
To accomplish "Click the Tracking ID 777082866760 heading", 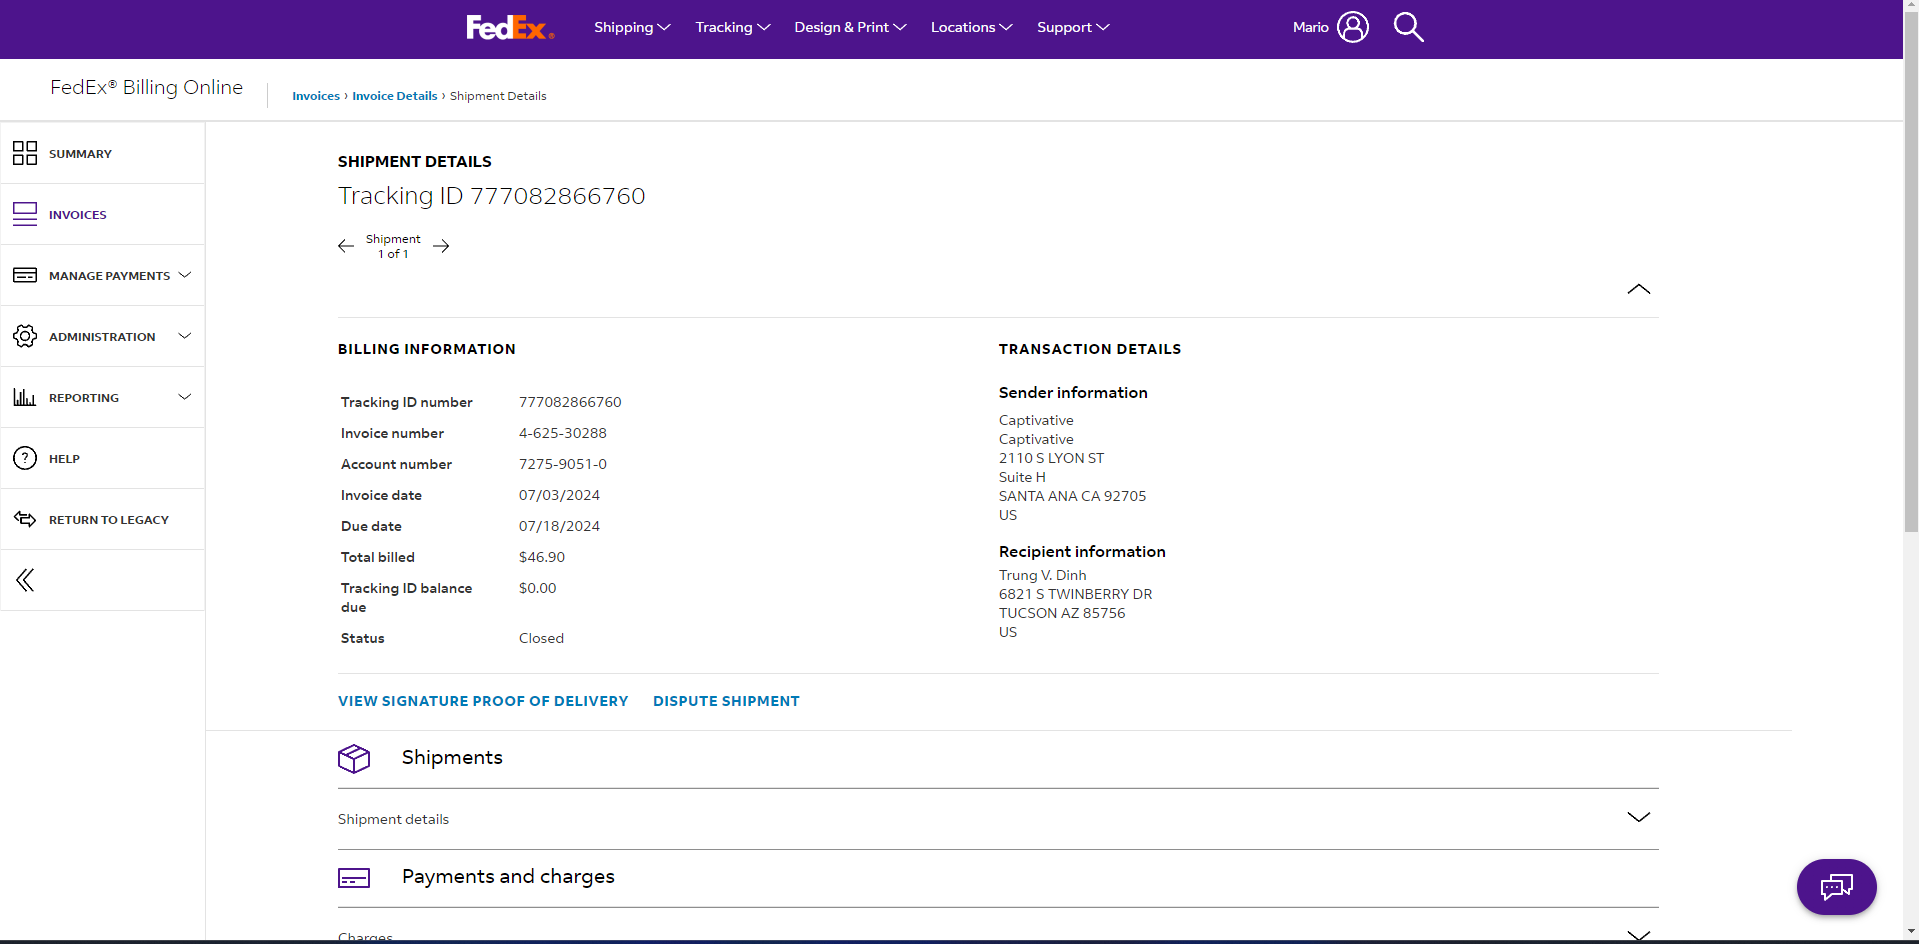I will point(492,196).
